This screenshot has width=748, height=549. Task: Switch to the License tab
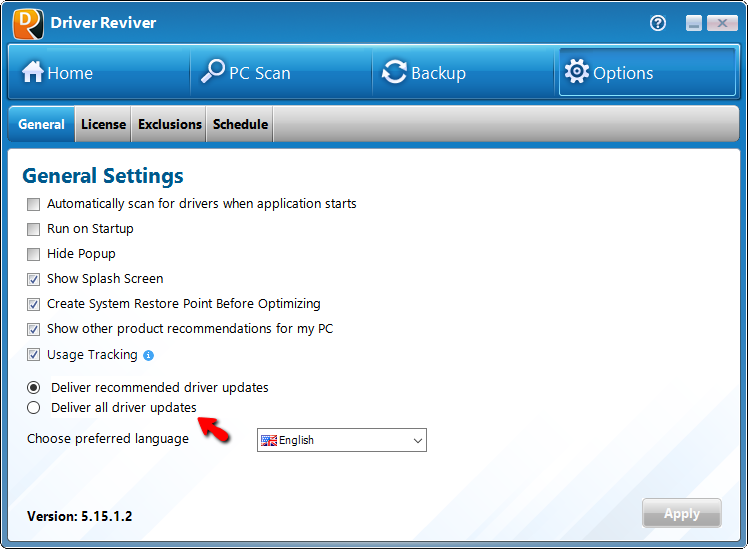click(103, 125)
